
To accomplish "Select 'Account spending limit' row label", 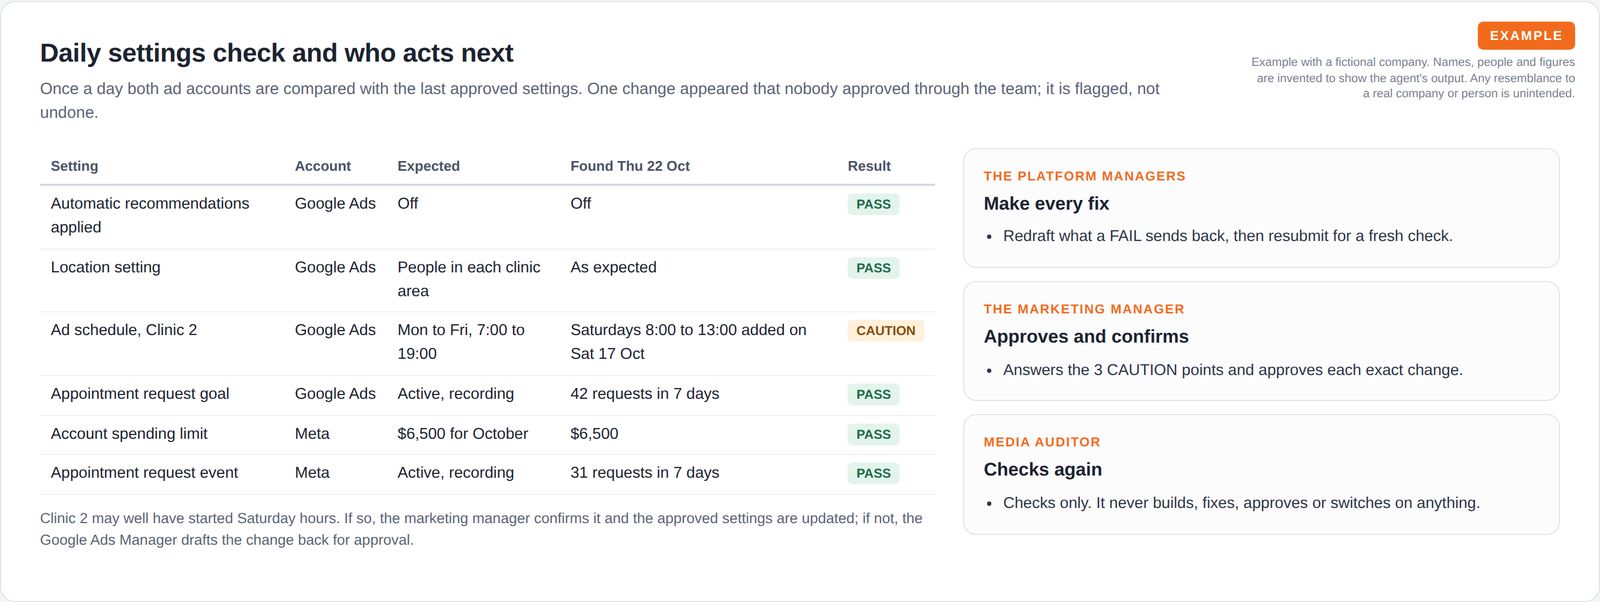I will (x=129, y=434).
